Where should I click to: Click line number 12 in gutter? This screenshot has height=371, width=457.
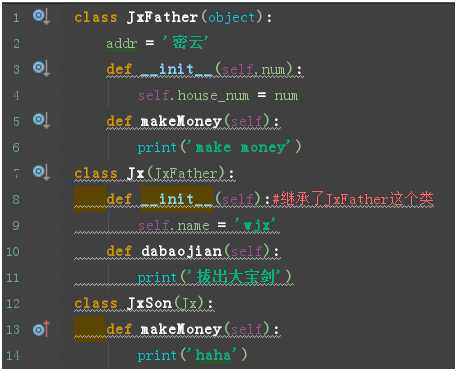pos(13,303)
